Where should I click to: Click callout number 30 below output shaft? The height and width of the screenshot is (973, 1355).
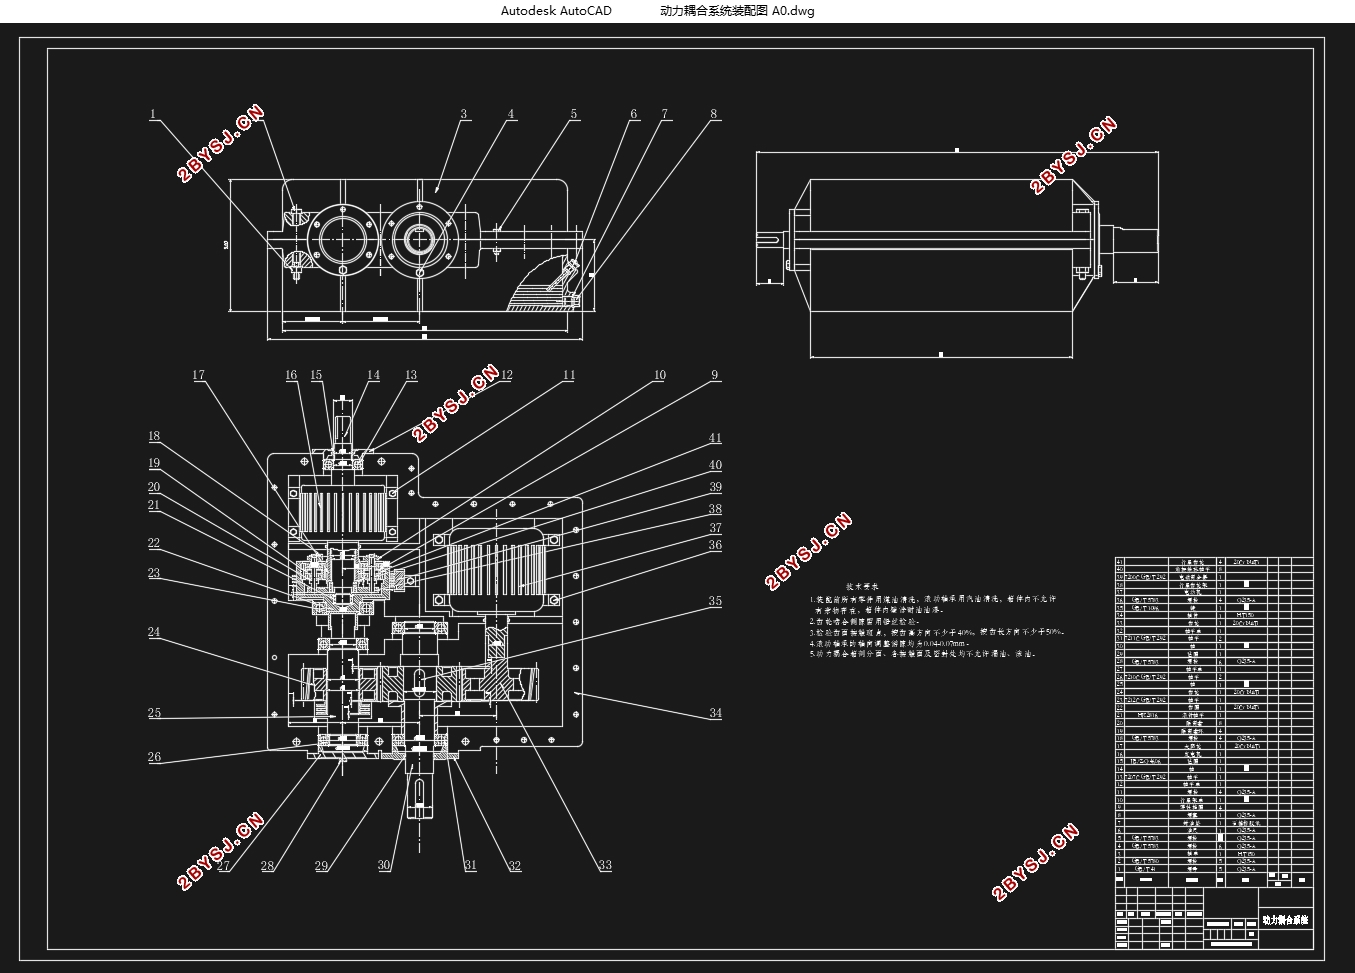click(x=384, y=866)
